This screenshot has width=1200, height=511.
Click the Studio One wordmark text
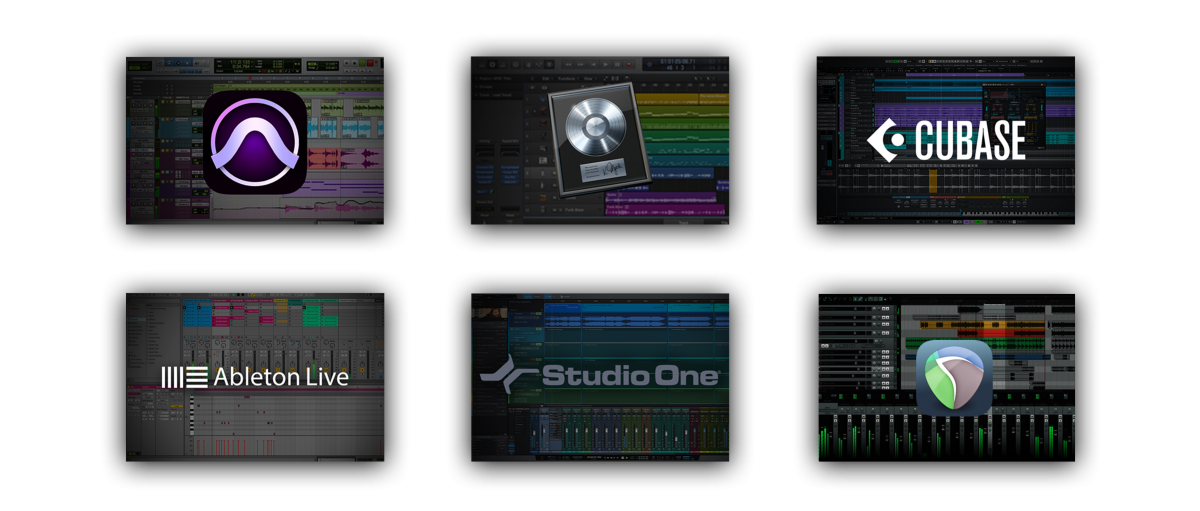(x=630, y=376)
